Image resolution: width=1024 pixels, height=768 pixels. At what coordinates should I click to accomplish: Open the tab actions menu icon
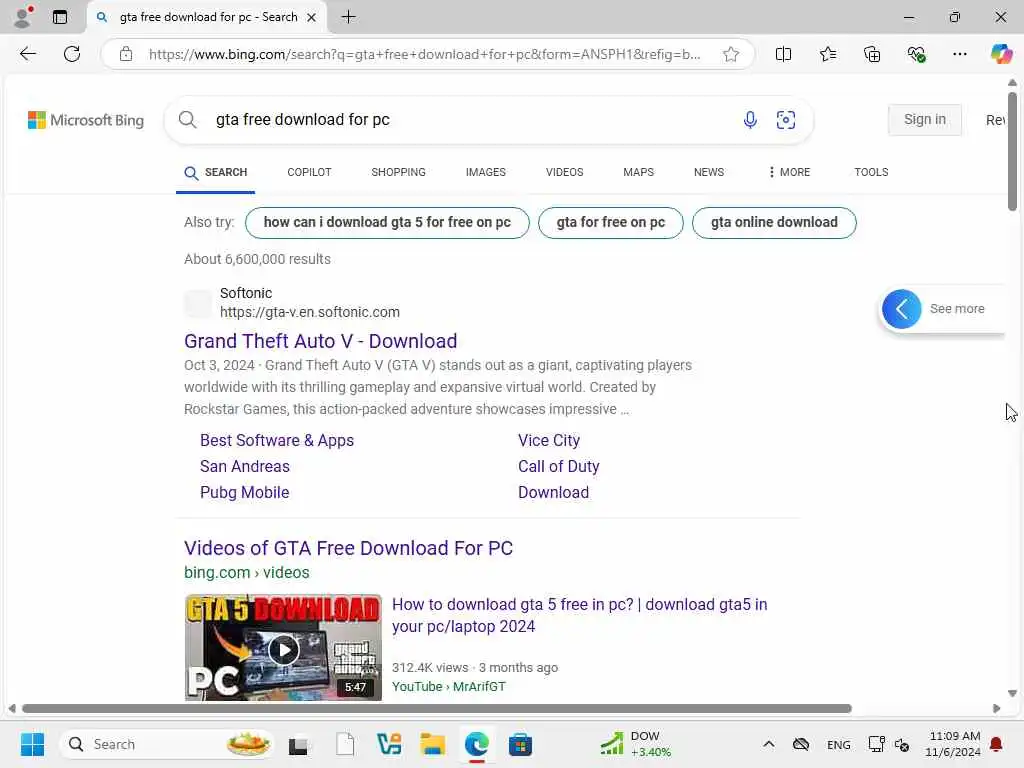(60, 17)
